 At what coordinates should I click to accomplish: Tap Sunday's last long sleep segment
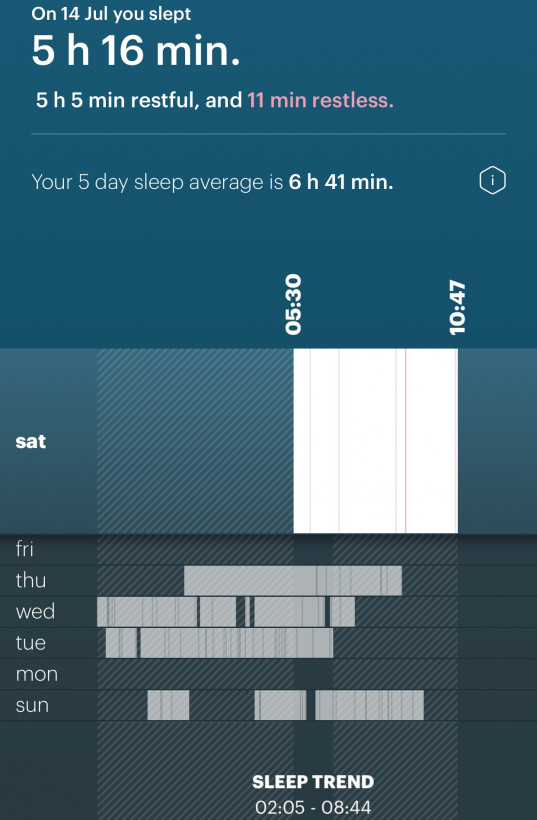pyautogui.click(x=369, y=705)
